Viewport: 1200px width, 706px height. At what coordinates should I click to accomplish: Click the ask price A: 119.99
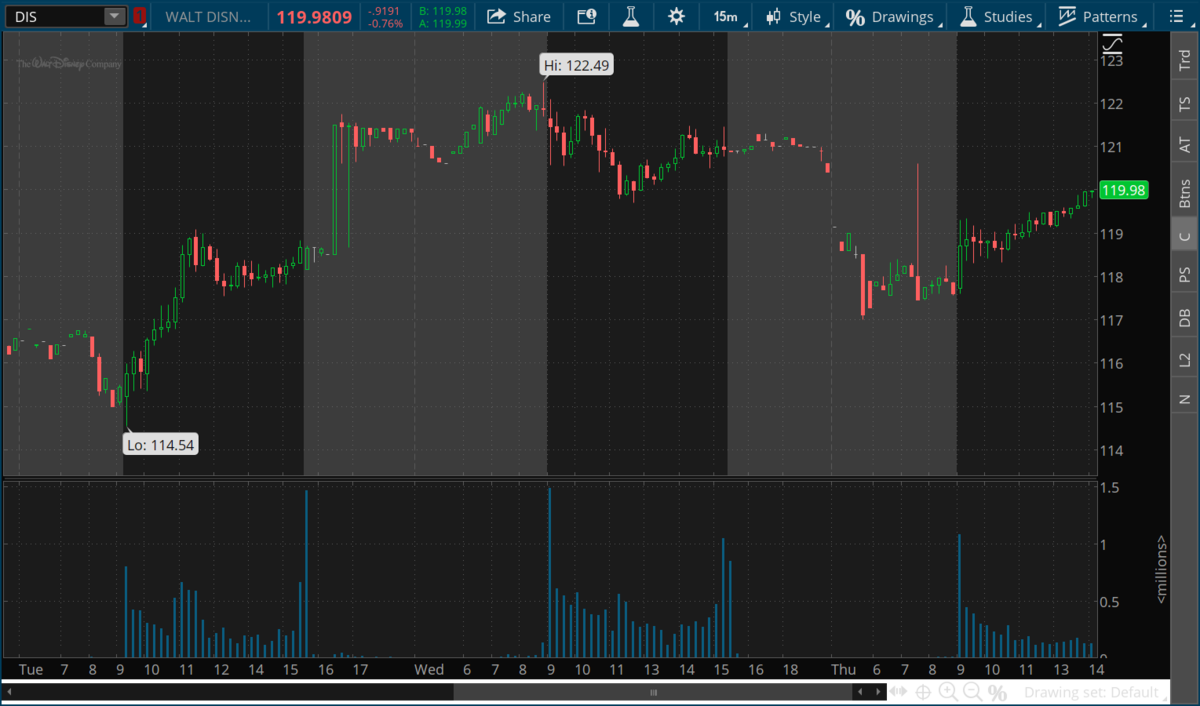443,23
